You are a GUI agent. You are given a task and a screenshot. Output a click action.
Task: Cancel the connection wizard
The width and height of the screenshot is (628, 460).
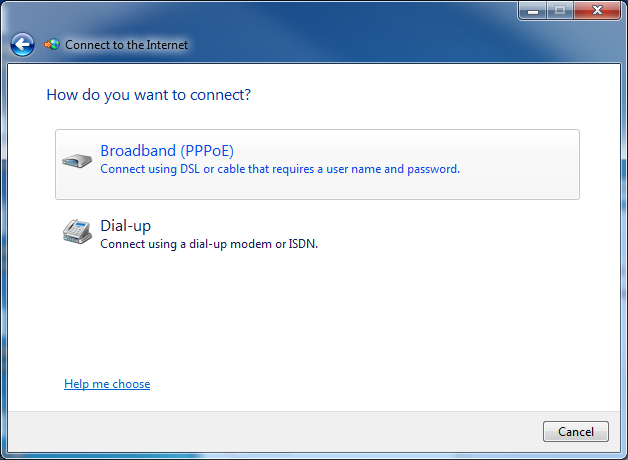coord(576,432)
